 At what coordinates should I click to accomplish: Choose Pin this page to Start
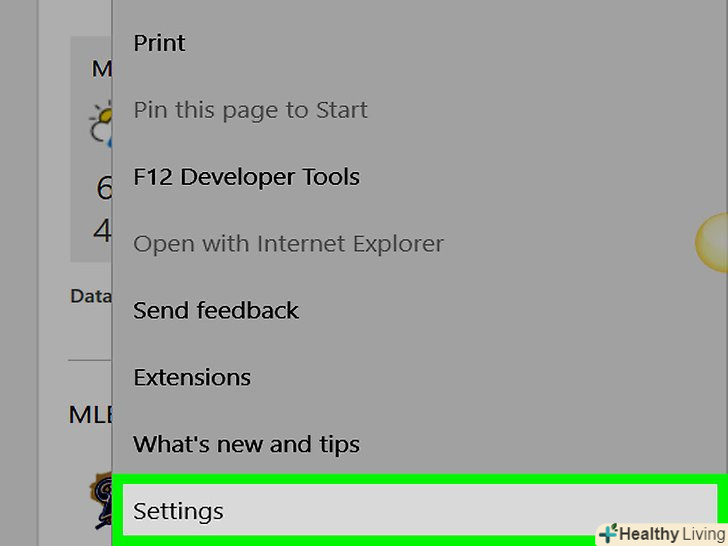tap(250, 110)
